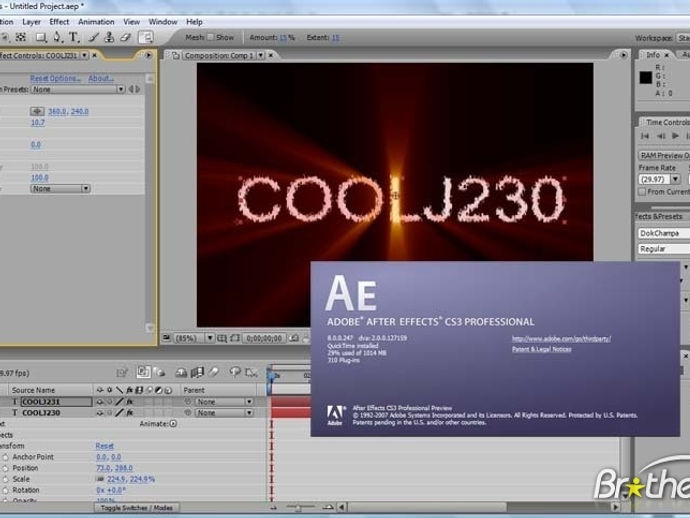The width and height of the screenshot is (690, 518).
Task: Open the Window menu
Action: pyautogui.click(x=163, y=22)
